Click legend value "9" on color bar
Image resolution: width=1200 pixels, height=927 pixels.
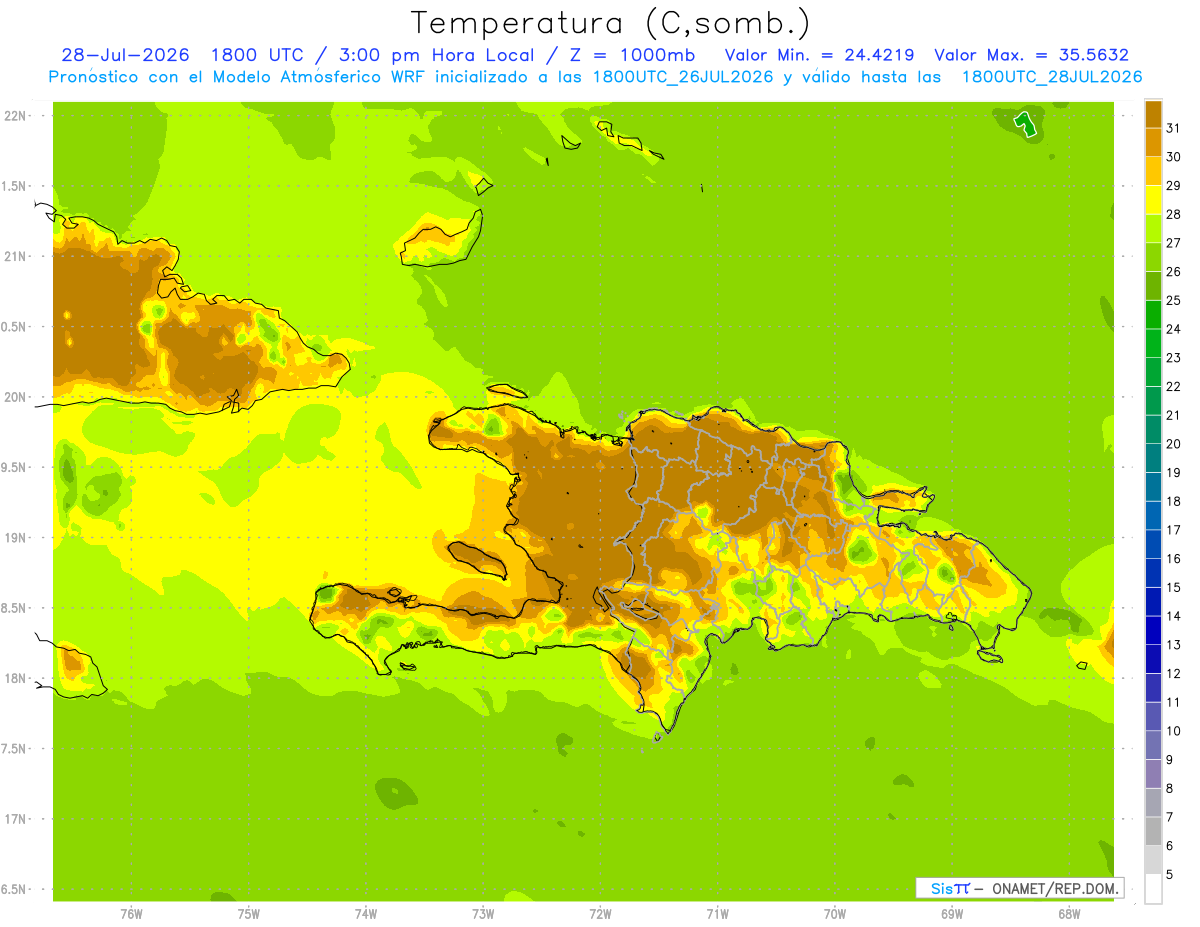tap(1170, 760)
